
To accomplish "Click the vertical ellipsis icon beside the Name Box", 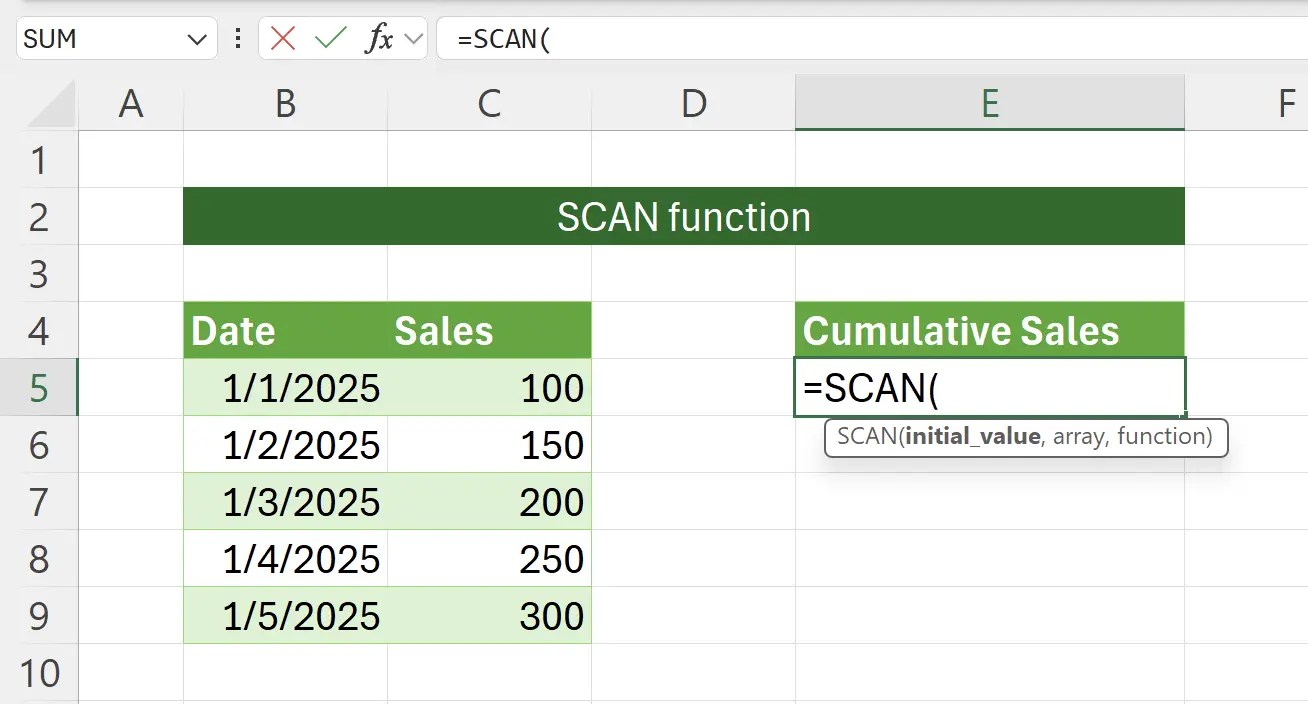I will click(x=237, y=39).
